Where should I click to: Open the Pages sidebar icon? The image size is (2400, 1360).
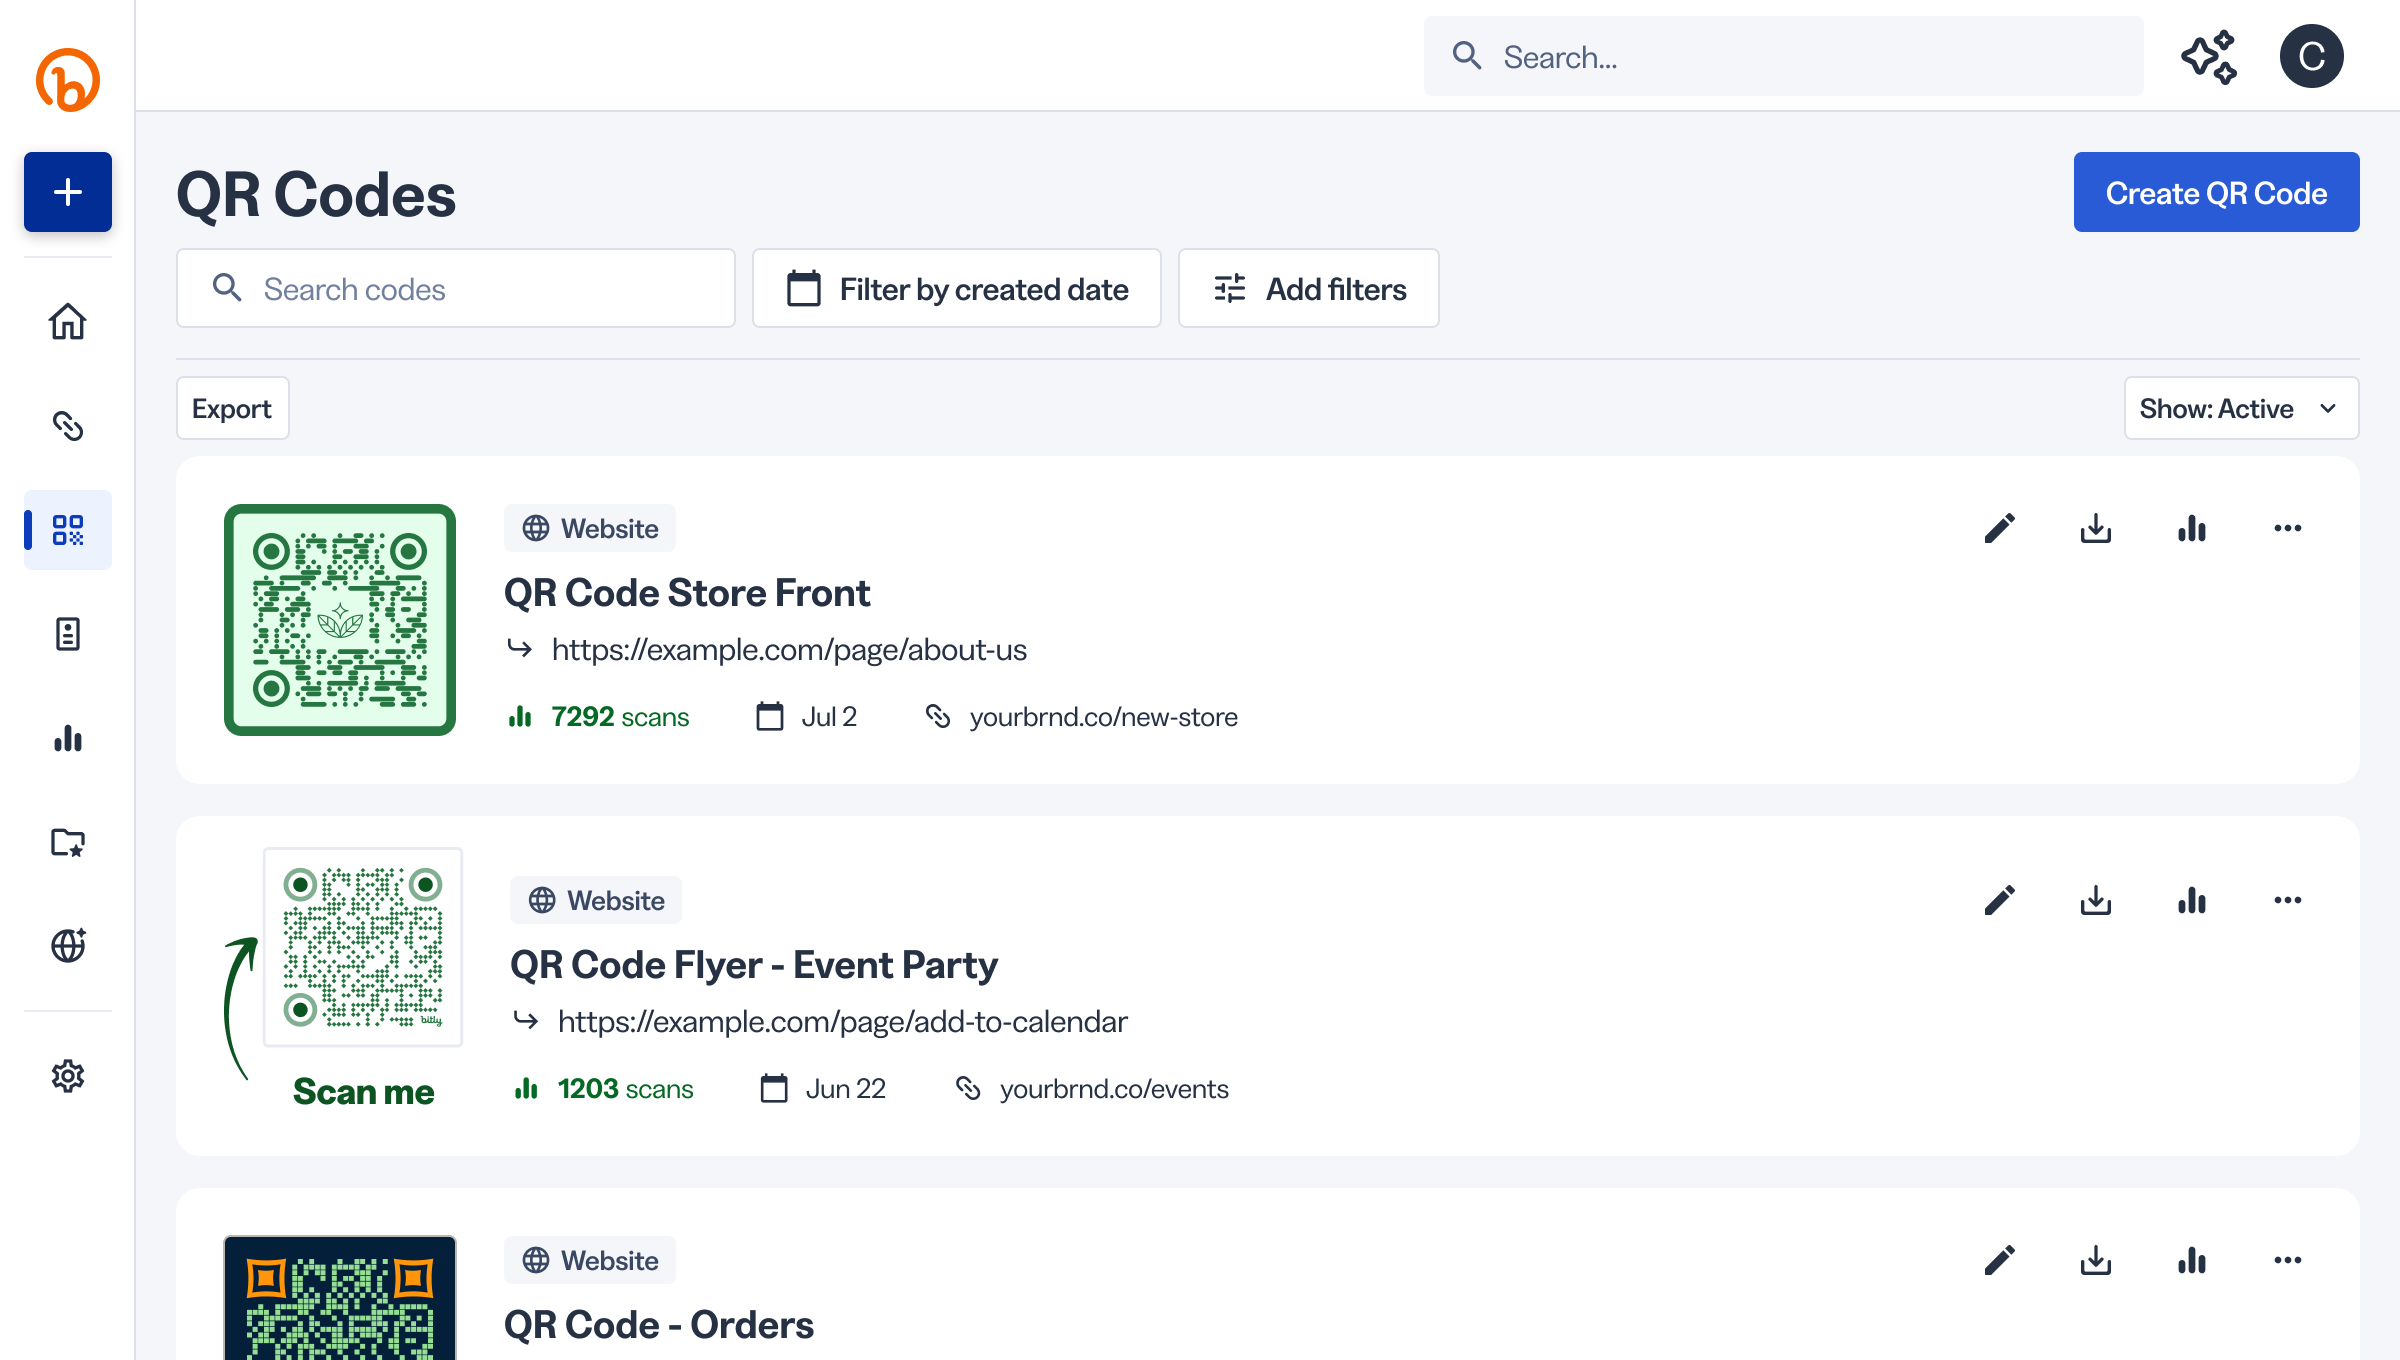pyautogui.click(x=67, y=634)
